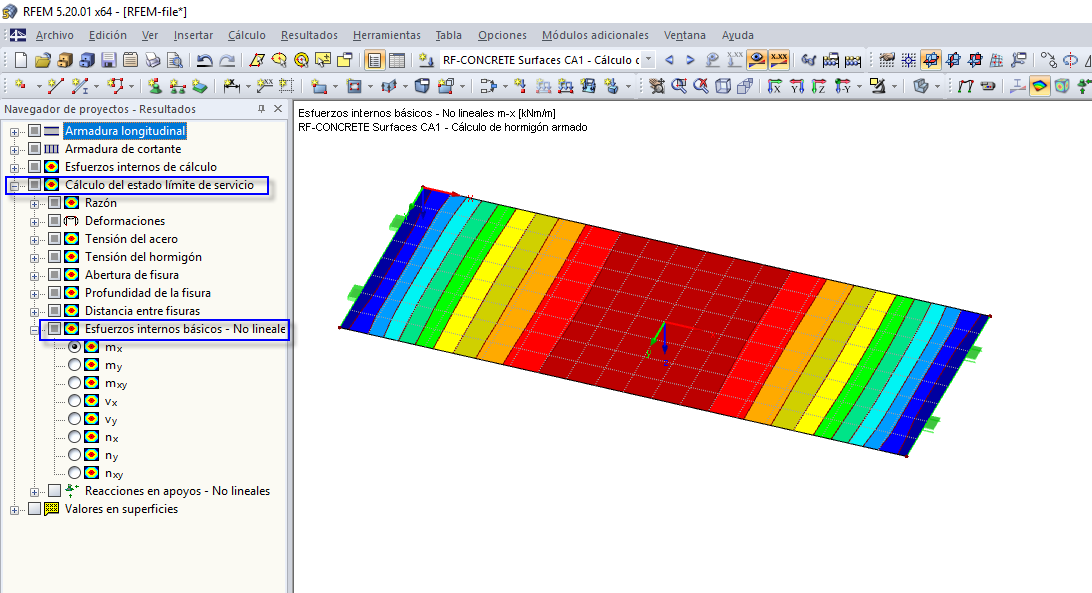
Task: Open the Módulos adicionales menu
Action: click(x=595, y=35)
